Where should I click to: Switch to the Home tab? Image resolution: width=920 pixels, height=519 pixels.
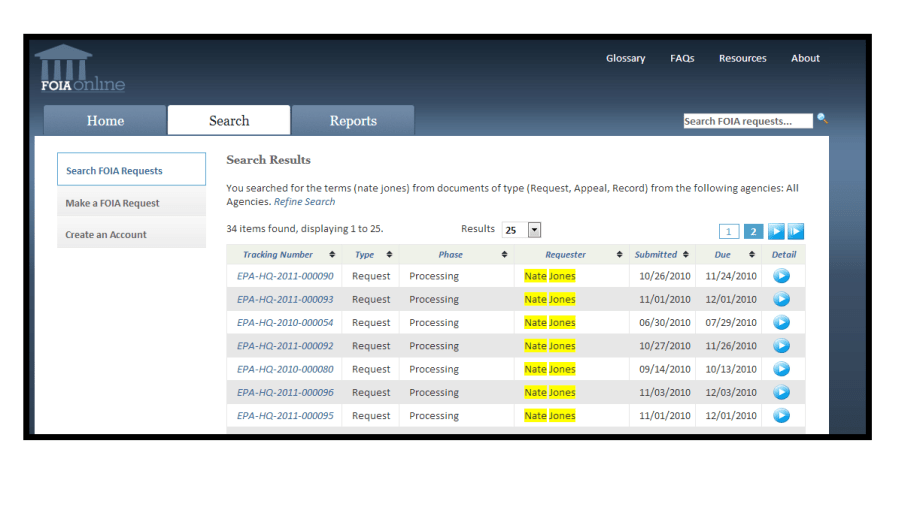105,121
